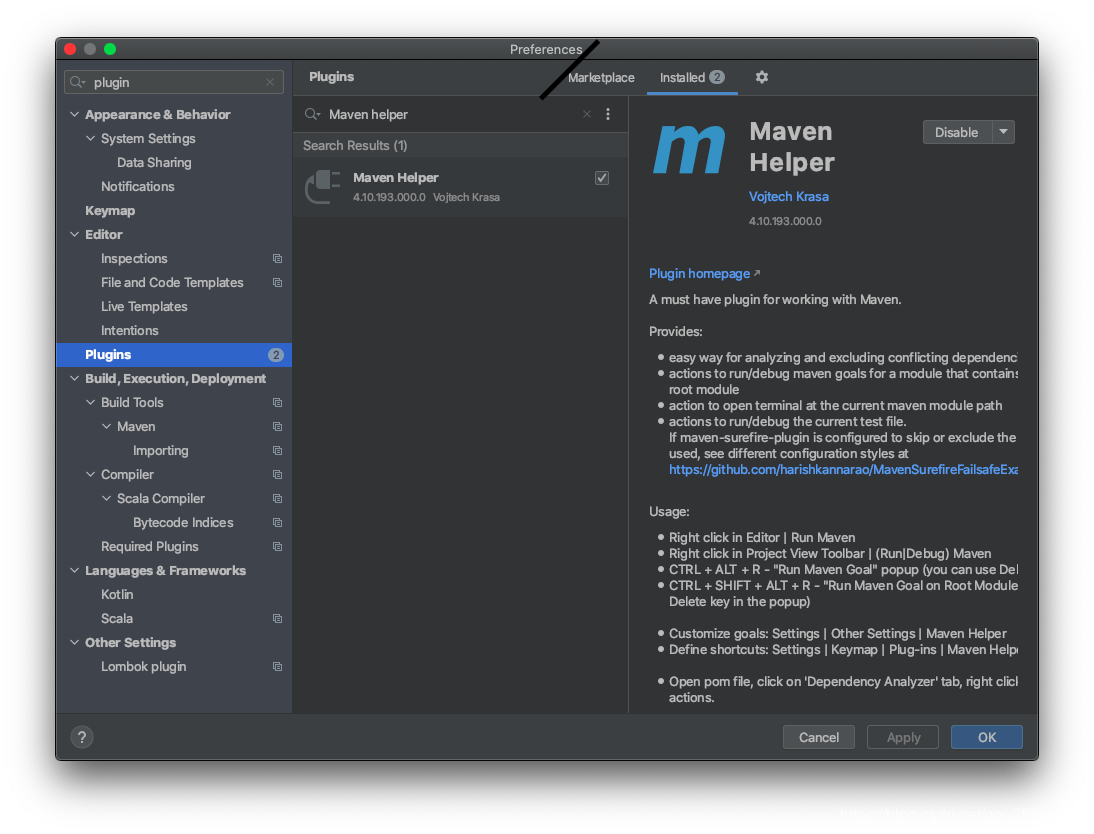Clear the Maven helper plugin search
The width and height of the screenshot is (1094, 834).
(x=587, y=114)
